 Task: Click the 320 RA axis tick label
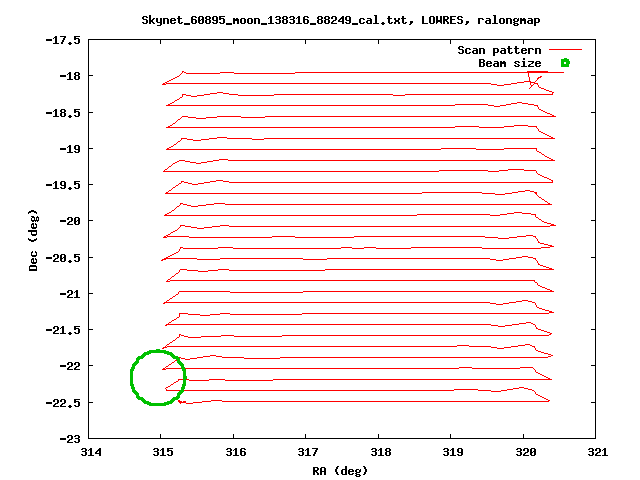pyautogui.click(x=525, y=452)
